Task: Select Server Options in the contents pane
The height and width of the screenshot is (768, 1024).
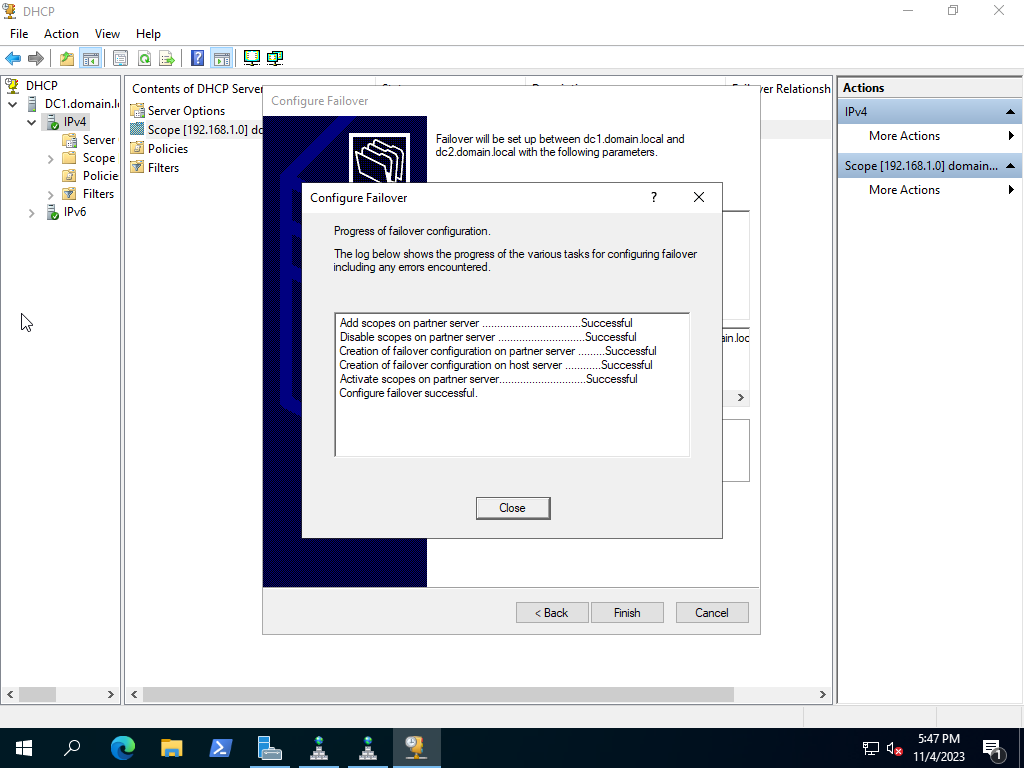Action: [184, 110]
